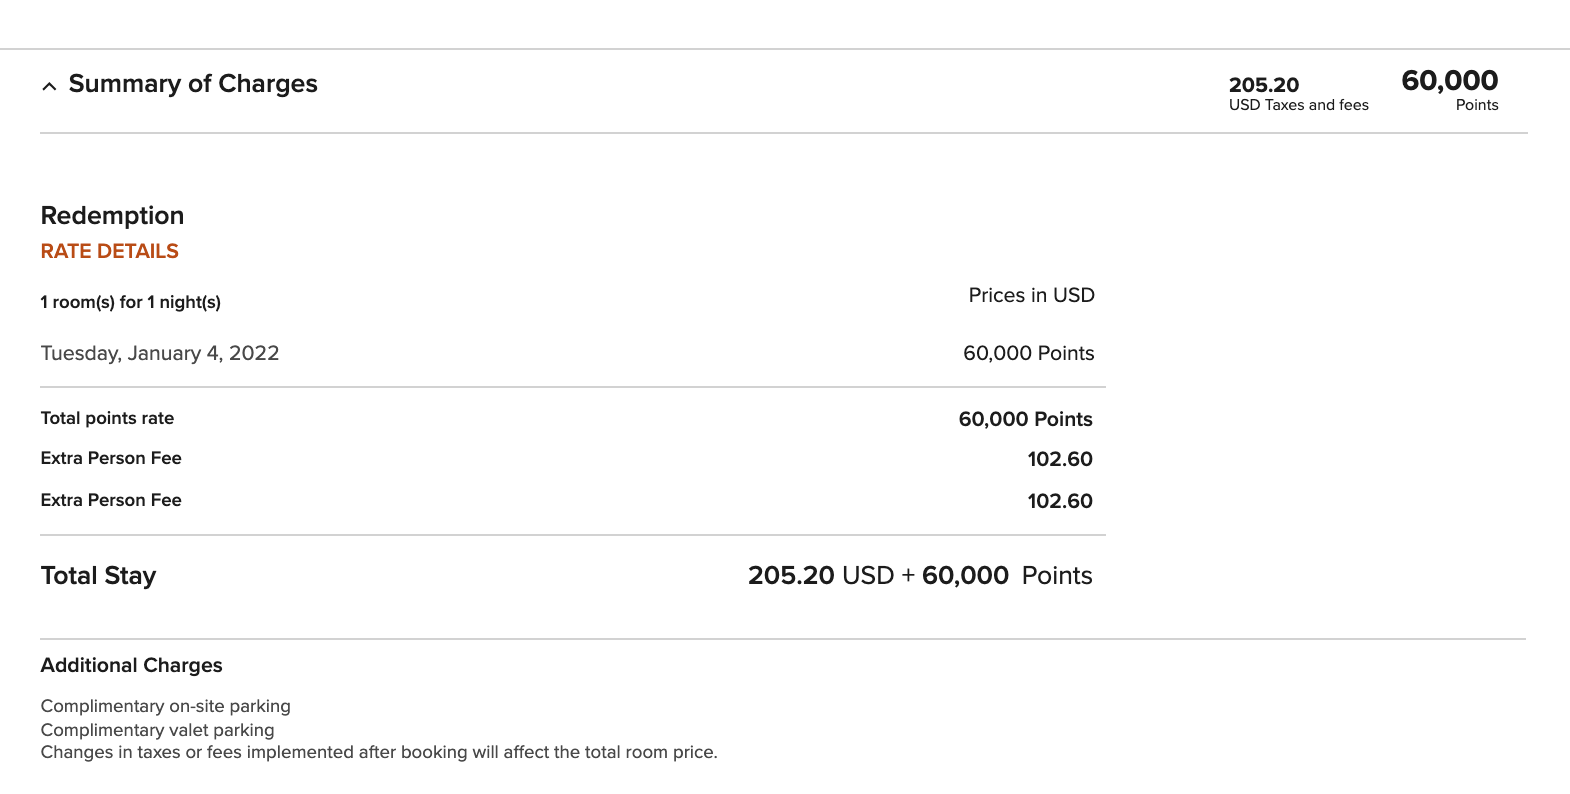This screenshot has width=1570, height=794.
Task: Click the Total Stay label
Action: coord(98,576)
